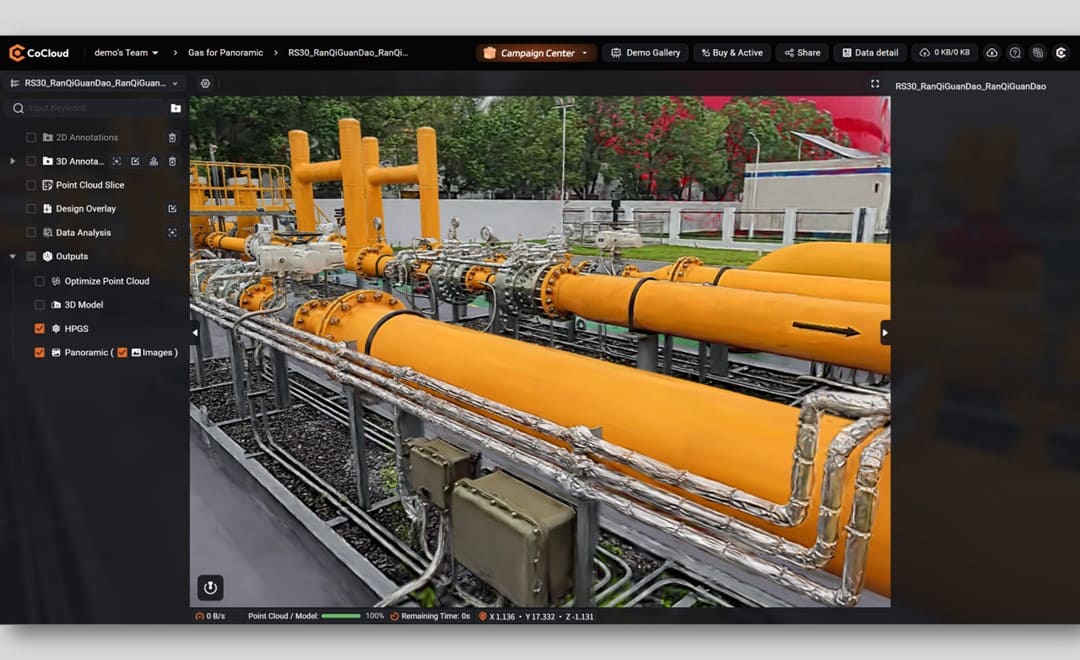The height and width of the screenshot is (660, 1080).
Task: Enable the Design Overlay checkbox
Action: [x=31, y=208]
